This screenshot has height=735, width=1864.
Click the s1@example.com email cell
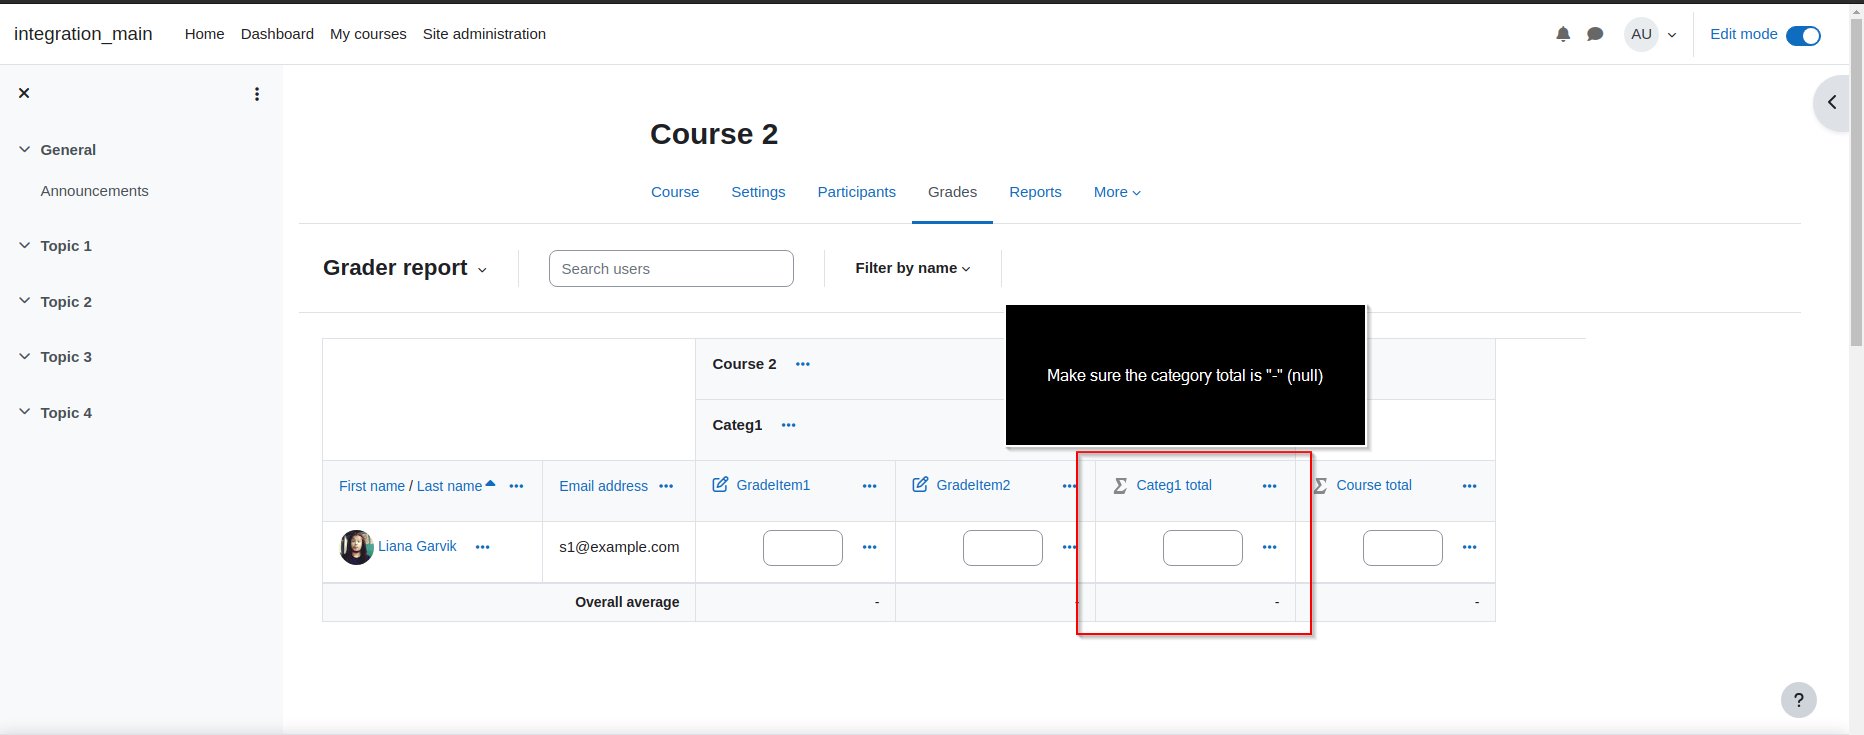[619, 547]
